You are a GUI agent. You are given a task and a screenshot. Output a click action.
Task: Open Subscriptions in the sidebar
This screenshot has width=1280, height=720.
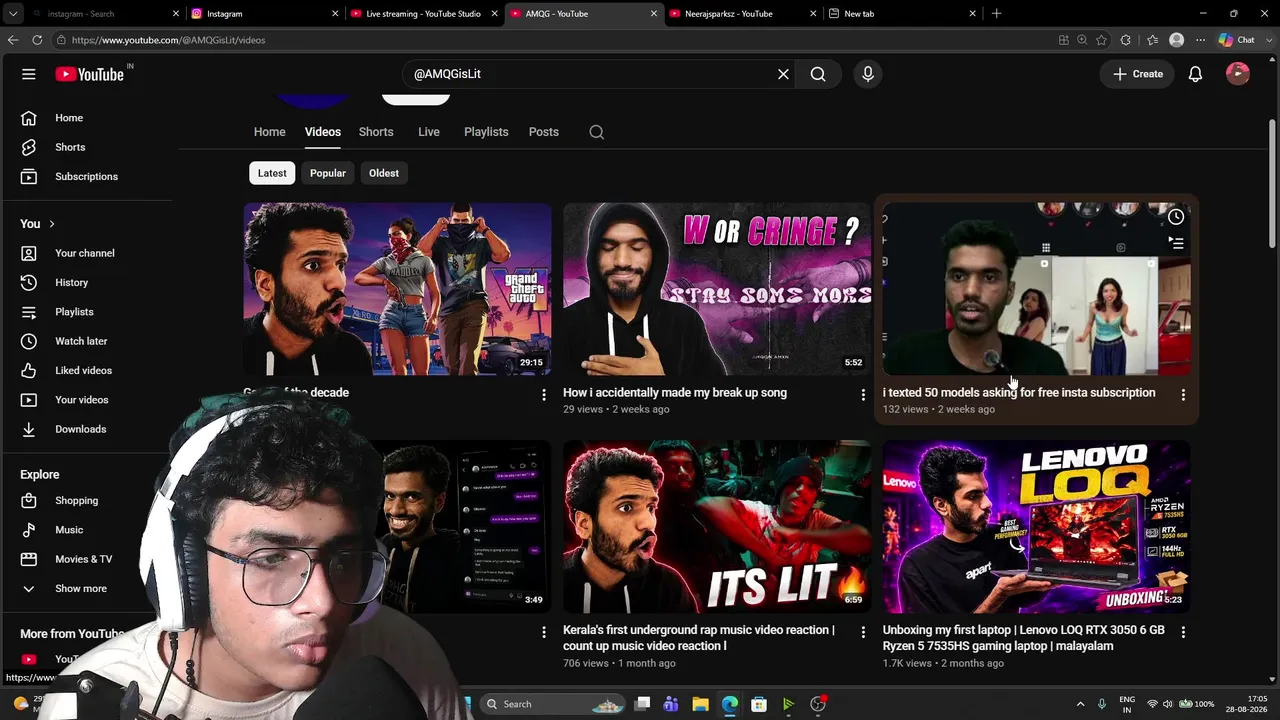86,176
